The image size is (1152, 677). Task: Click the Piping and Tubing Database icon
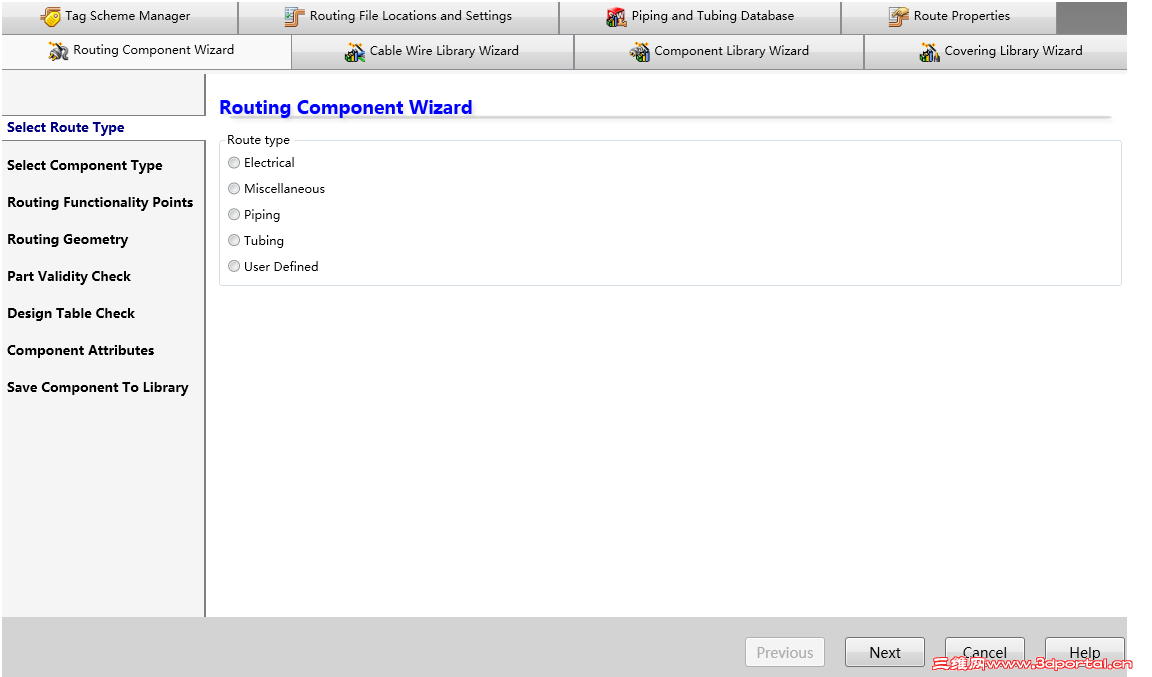(x=616, y=16)
